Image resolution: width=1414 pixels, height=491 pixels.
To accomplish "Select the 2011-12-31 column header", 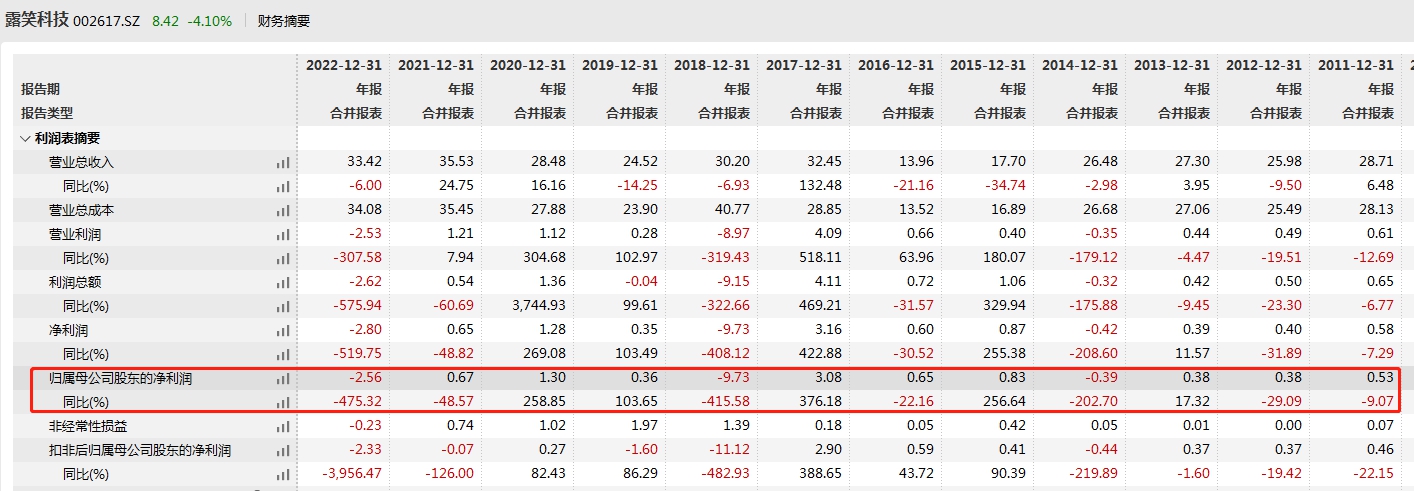I will pyautogui.click(x=1356, y=66).
